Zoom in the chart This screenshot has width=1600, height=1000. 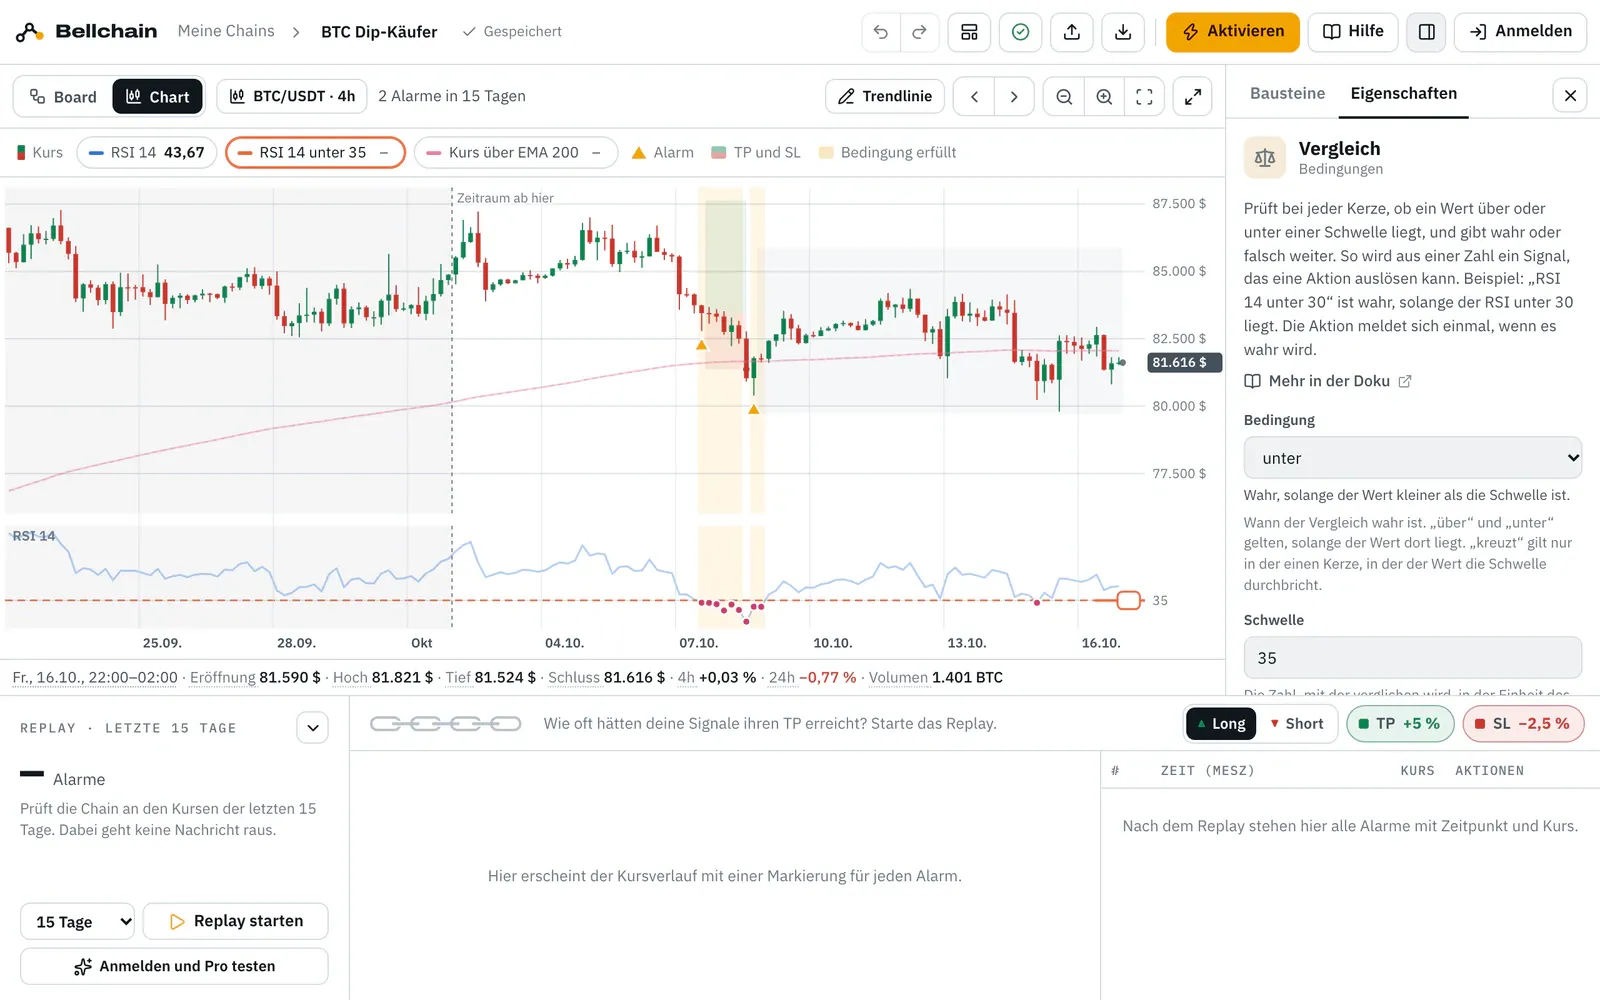[1104, 97]
